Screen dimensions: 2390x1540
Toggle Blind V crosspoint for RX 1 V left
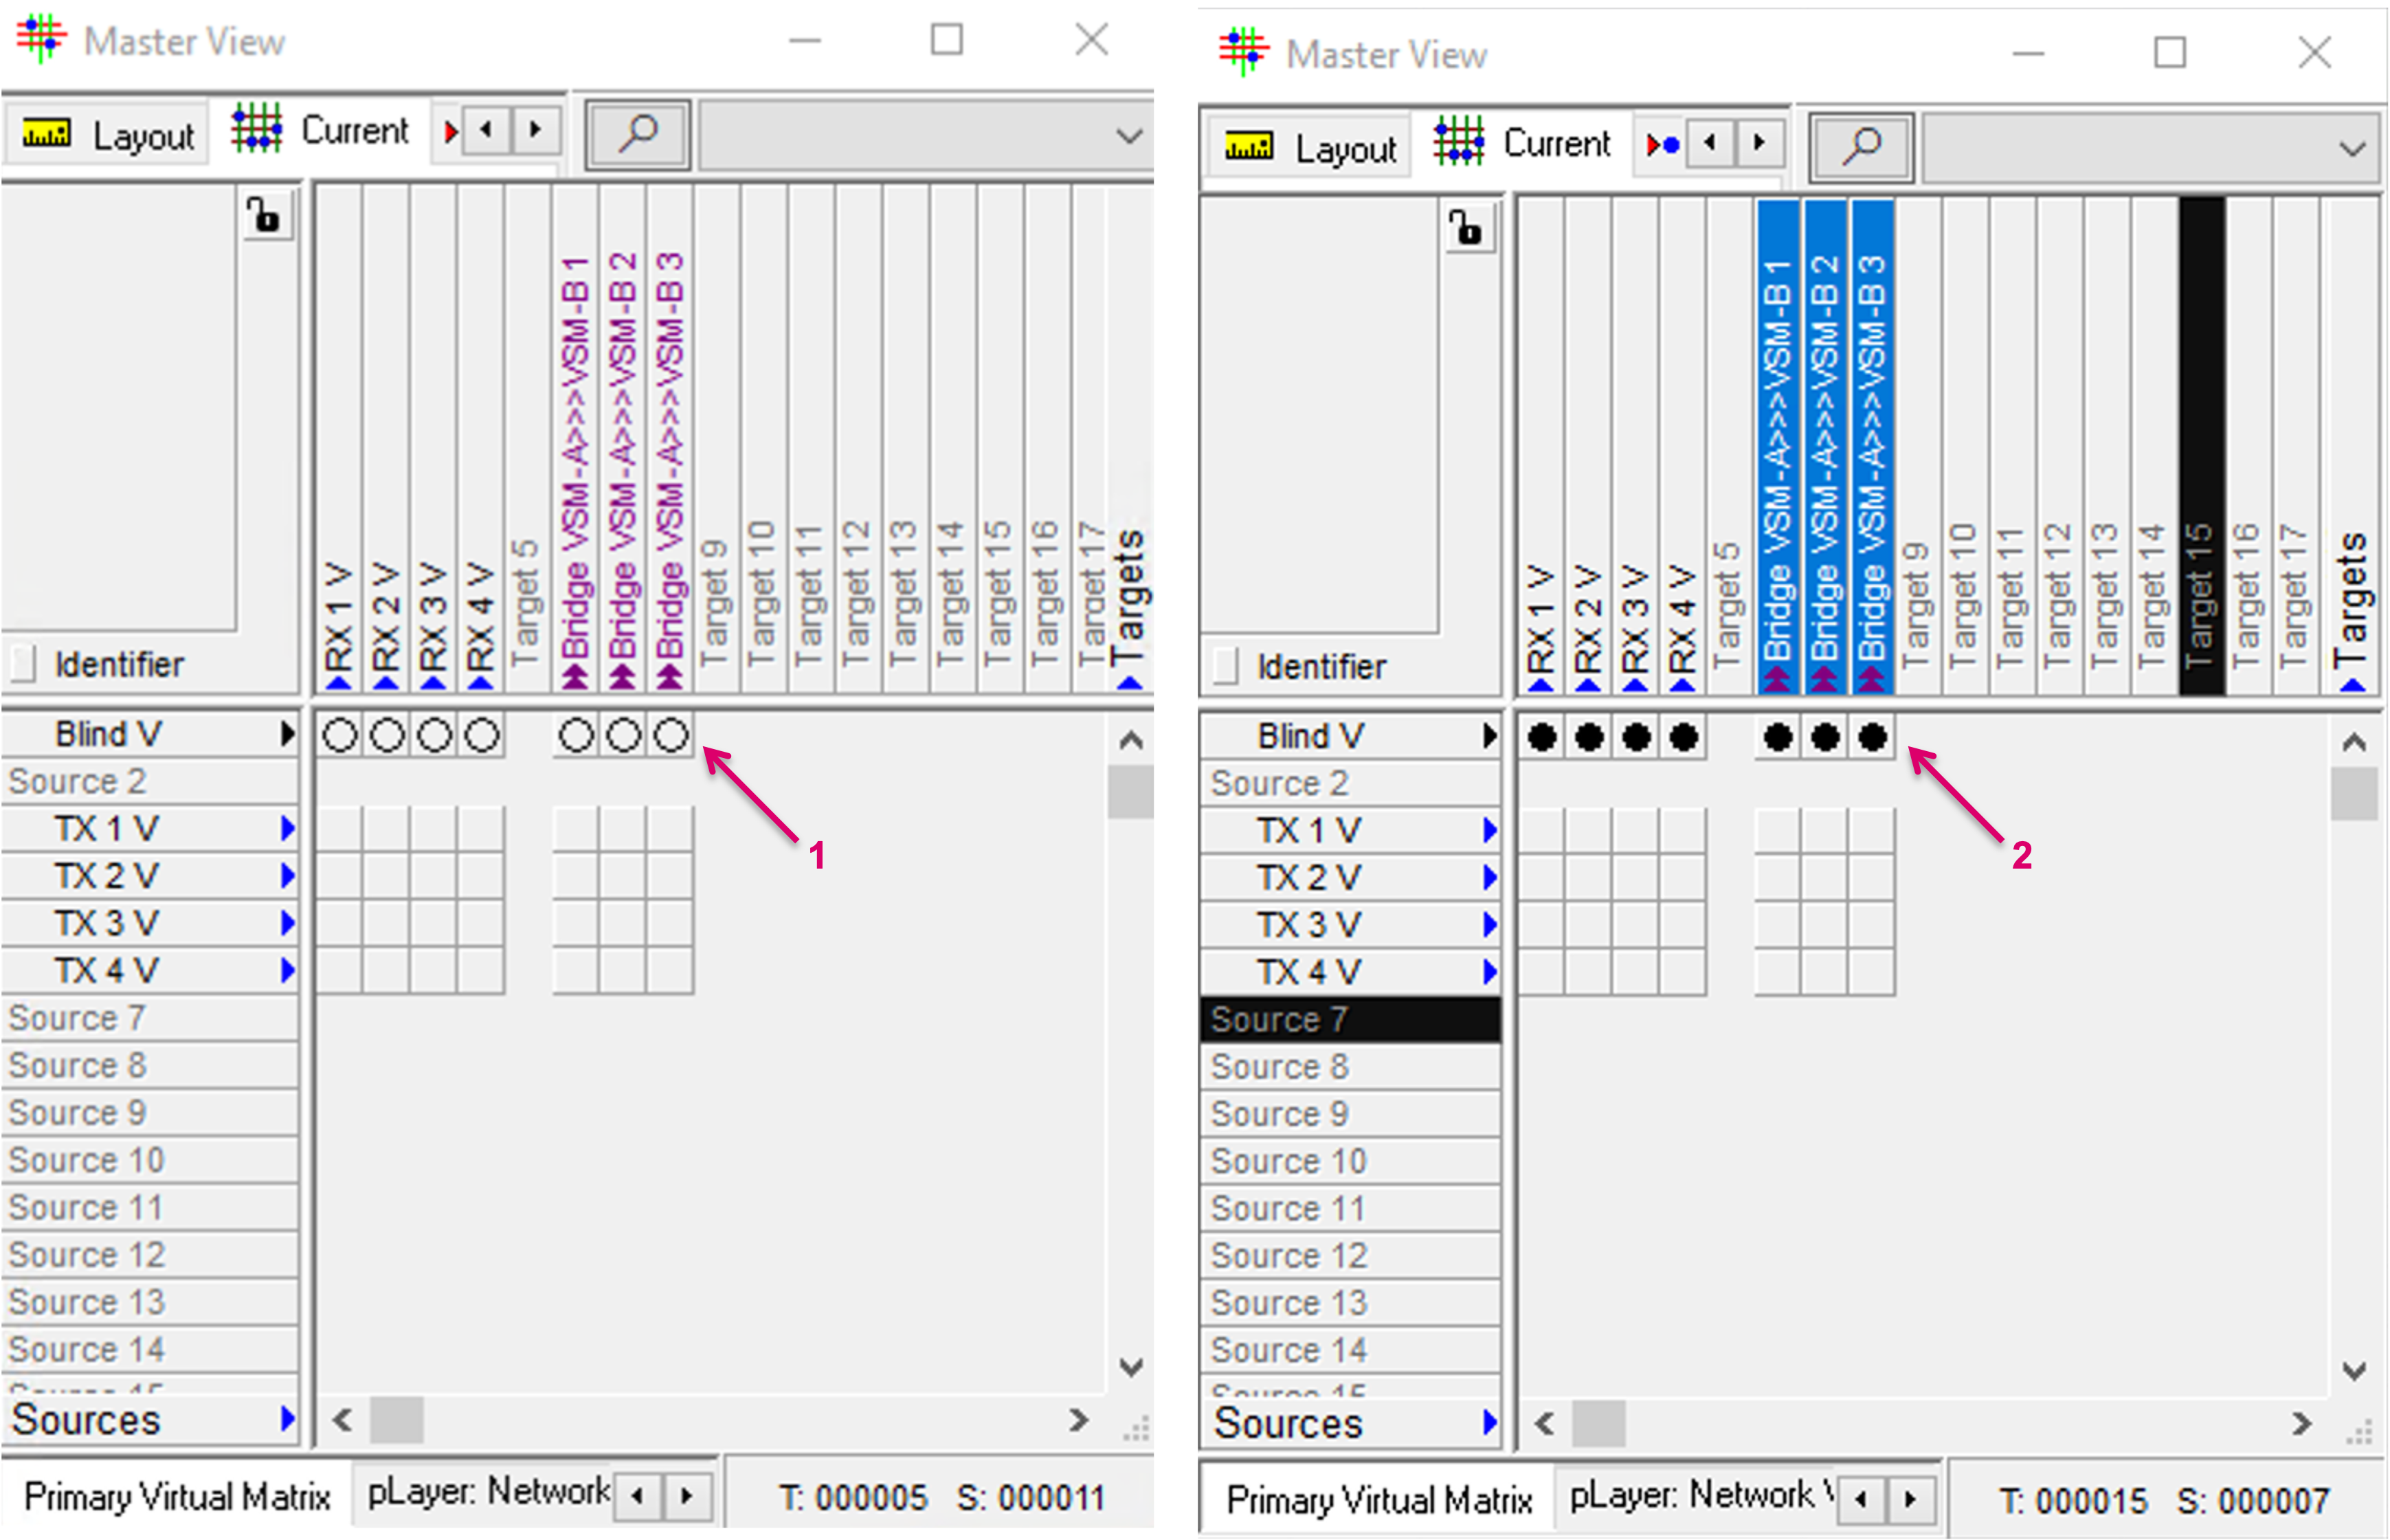click(x=340, y=736)
